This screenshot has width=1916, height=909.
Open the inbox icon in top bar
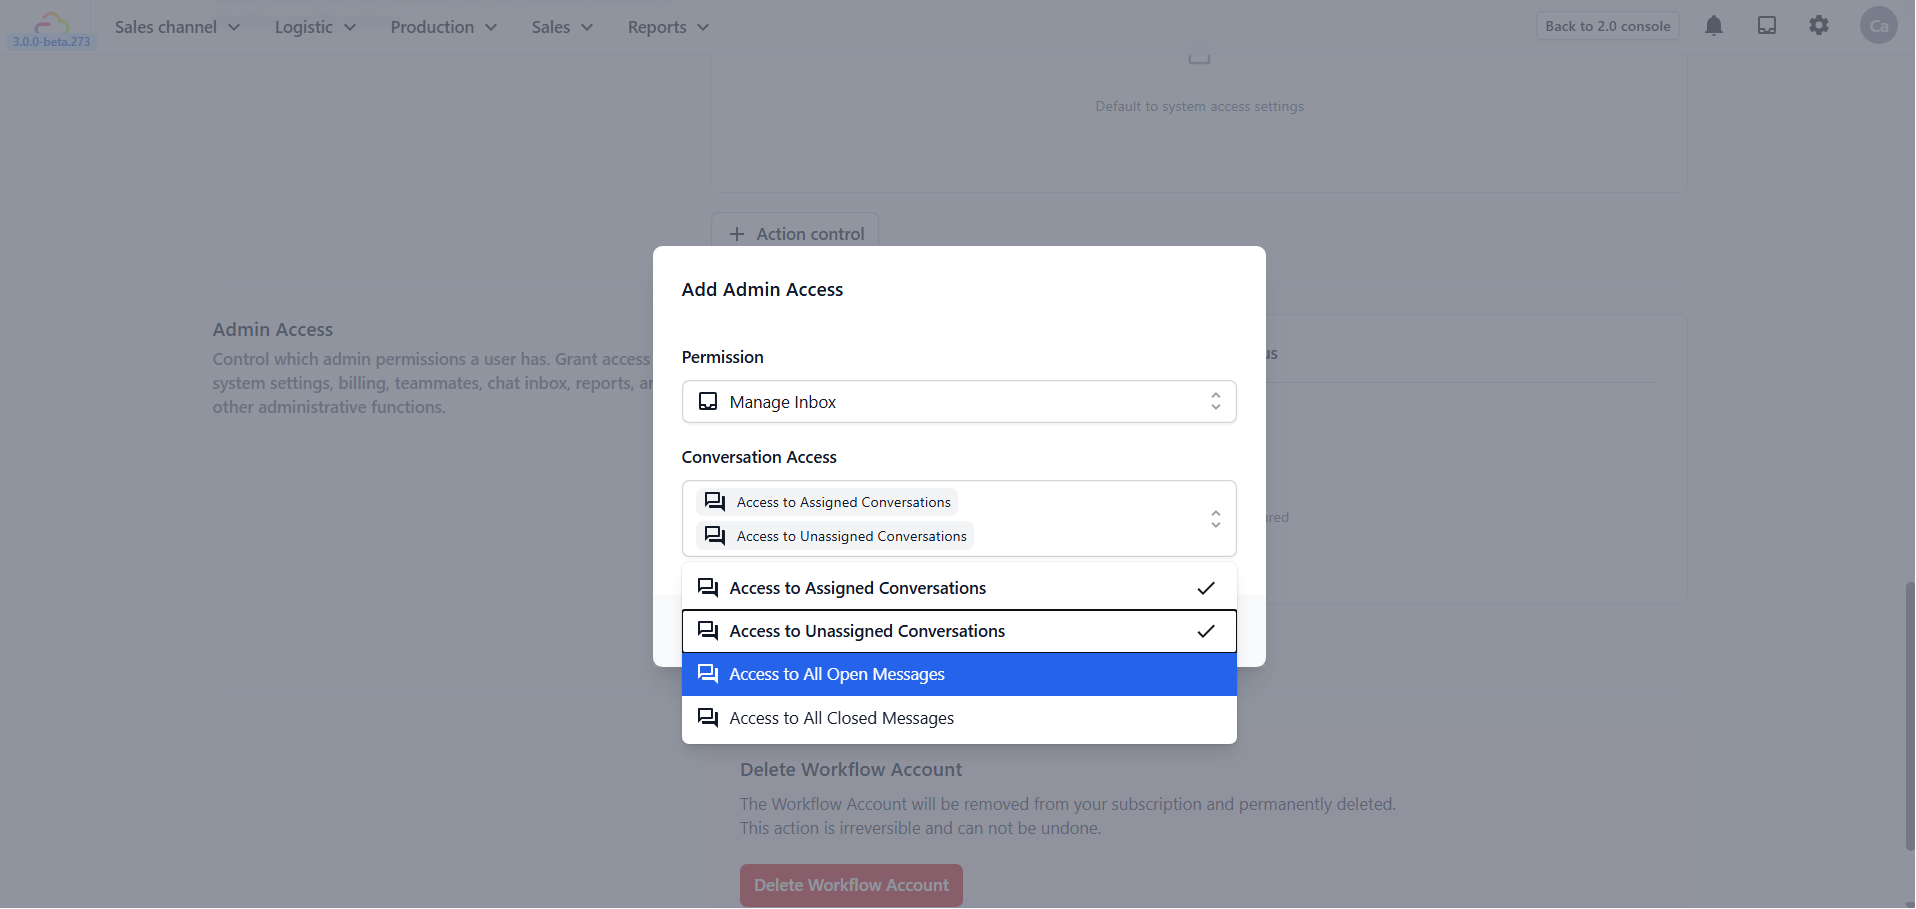pyautogui.click(x=1767, y=26)
